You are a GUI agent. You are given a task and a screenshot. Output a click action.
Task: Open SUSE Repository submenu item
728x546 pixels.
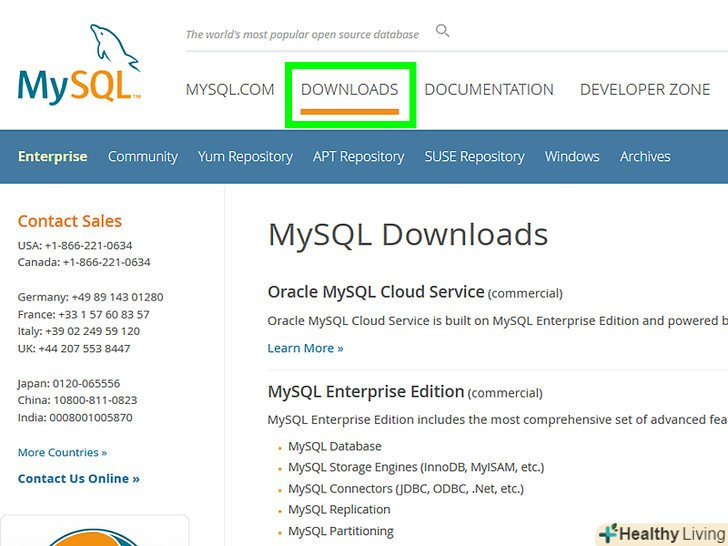(474, 156)
